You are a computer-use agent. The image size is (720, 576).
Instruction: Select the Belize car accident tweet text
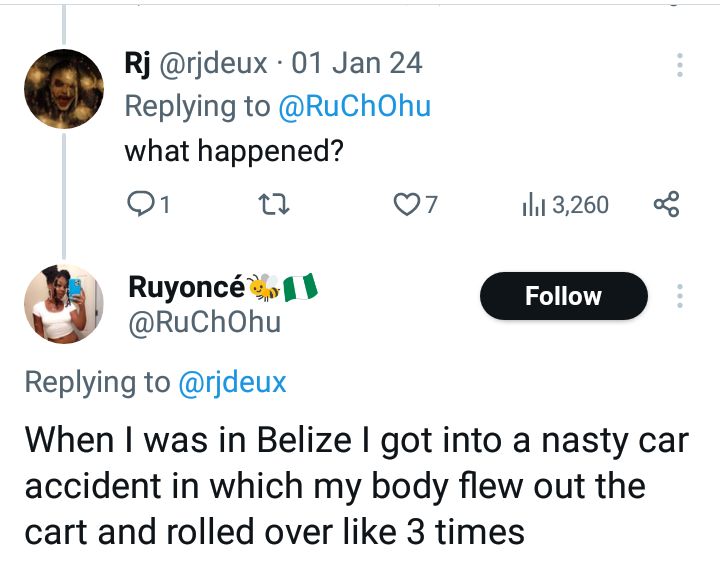356,485
